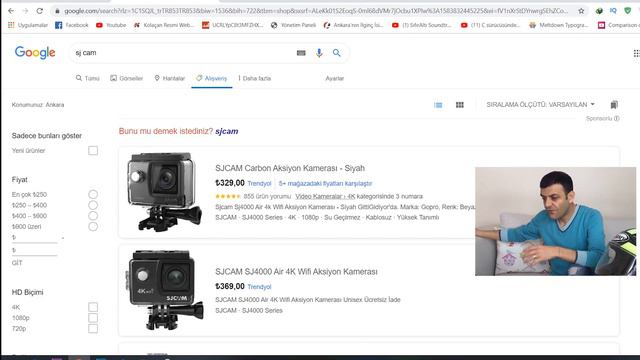Open the saved items shortlist icon
This screenshot has width=640, height=360.
[x=614, y=105]
